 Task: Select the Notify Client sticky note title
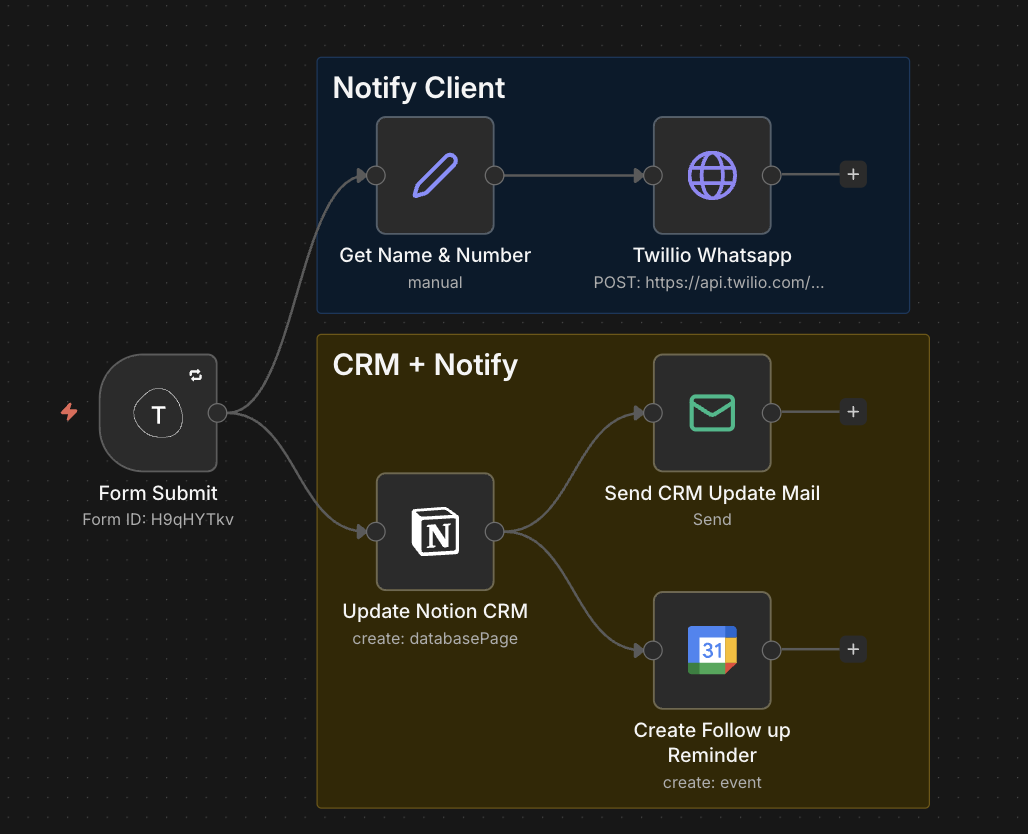tap(419, 88)
